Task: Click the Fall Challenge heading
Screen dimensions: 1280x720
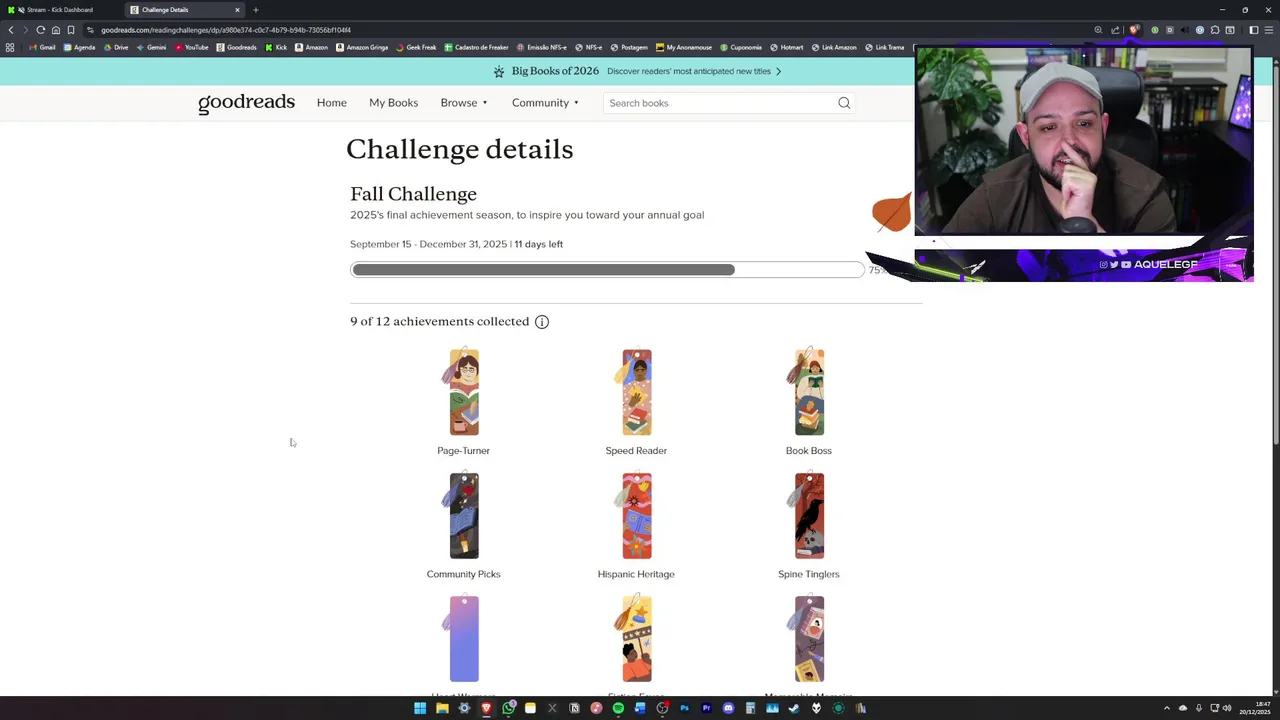Action: [413, 194]
